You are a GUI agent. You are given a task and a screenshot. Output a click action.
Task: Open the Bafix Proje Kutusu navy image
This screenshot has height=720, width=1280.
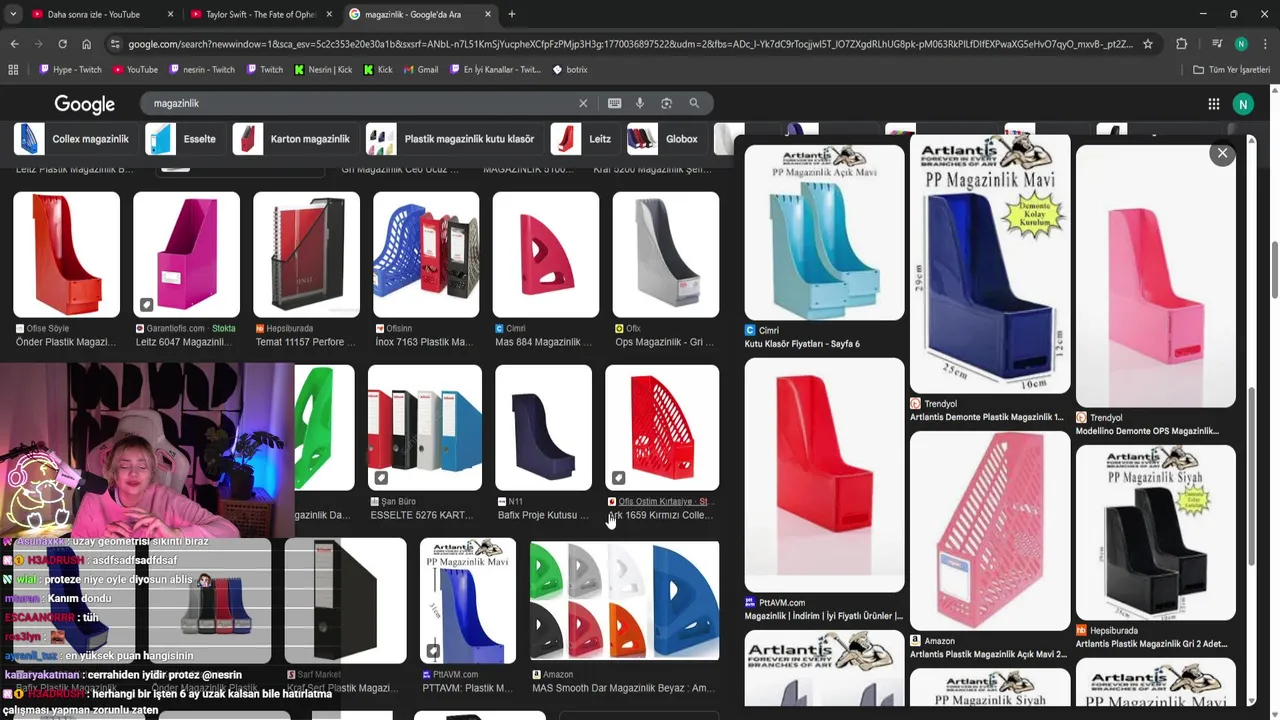point(544,427)
